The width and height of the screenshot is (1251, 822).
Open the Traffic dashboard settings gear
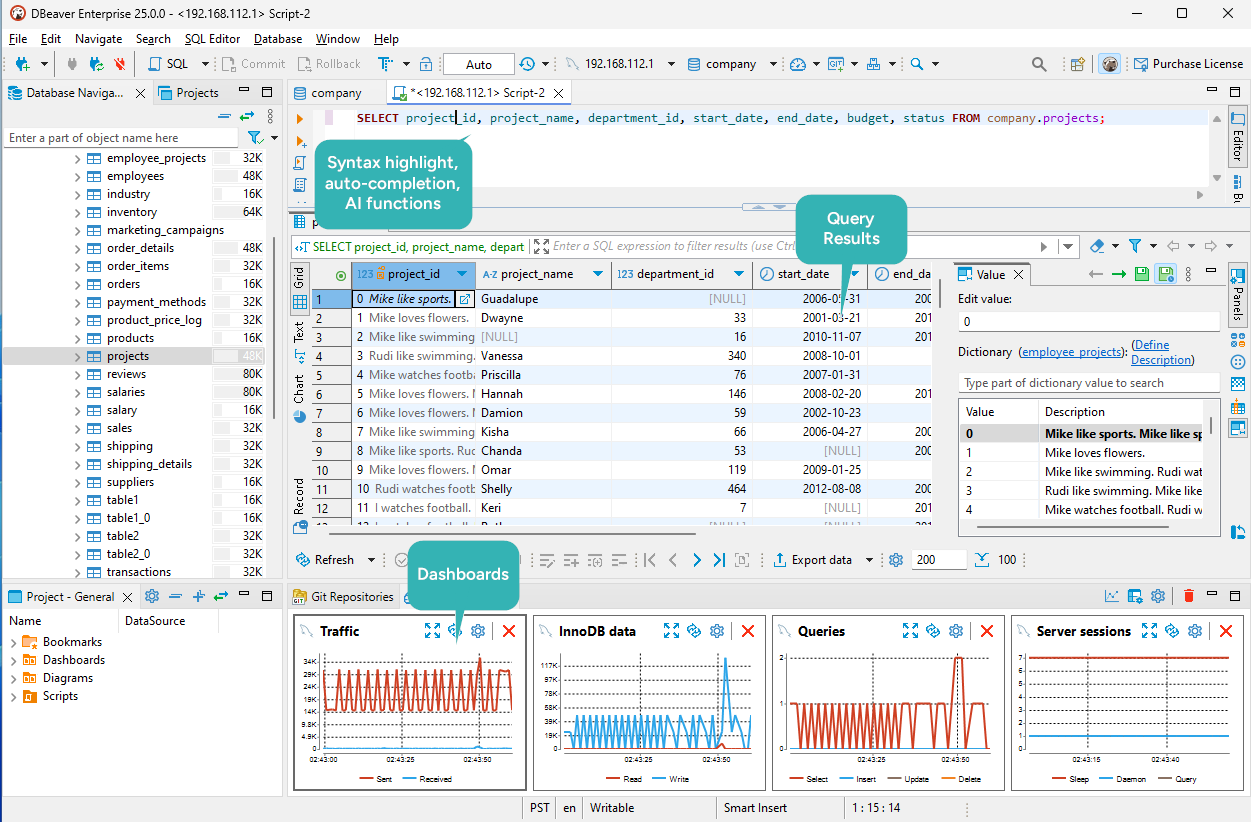478,631
